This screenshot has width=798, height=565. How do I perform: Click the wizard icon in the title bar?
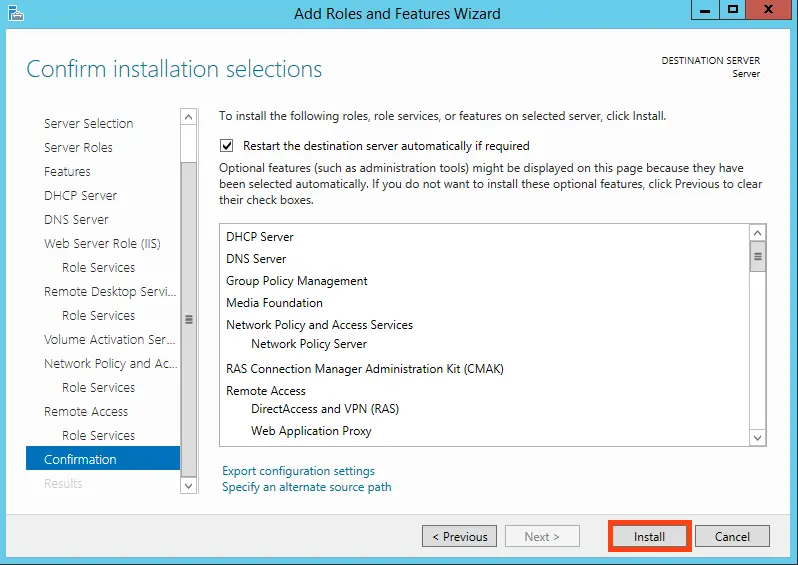tap(15, 13)
